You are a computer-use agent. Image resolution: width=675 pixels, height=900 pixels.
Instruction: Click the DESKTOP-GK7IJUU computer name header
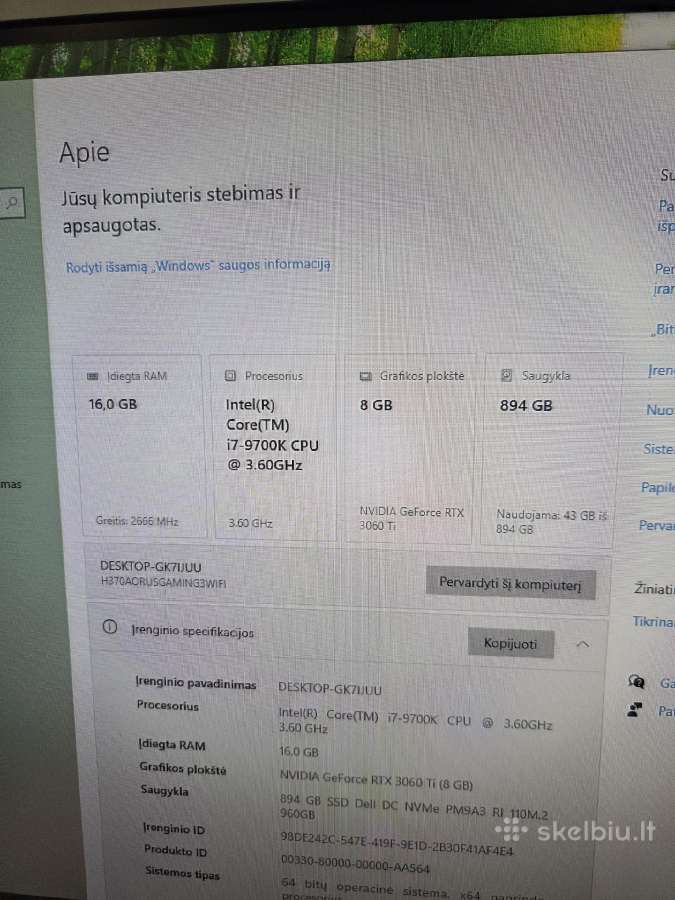(x=150, y=567)
